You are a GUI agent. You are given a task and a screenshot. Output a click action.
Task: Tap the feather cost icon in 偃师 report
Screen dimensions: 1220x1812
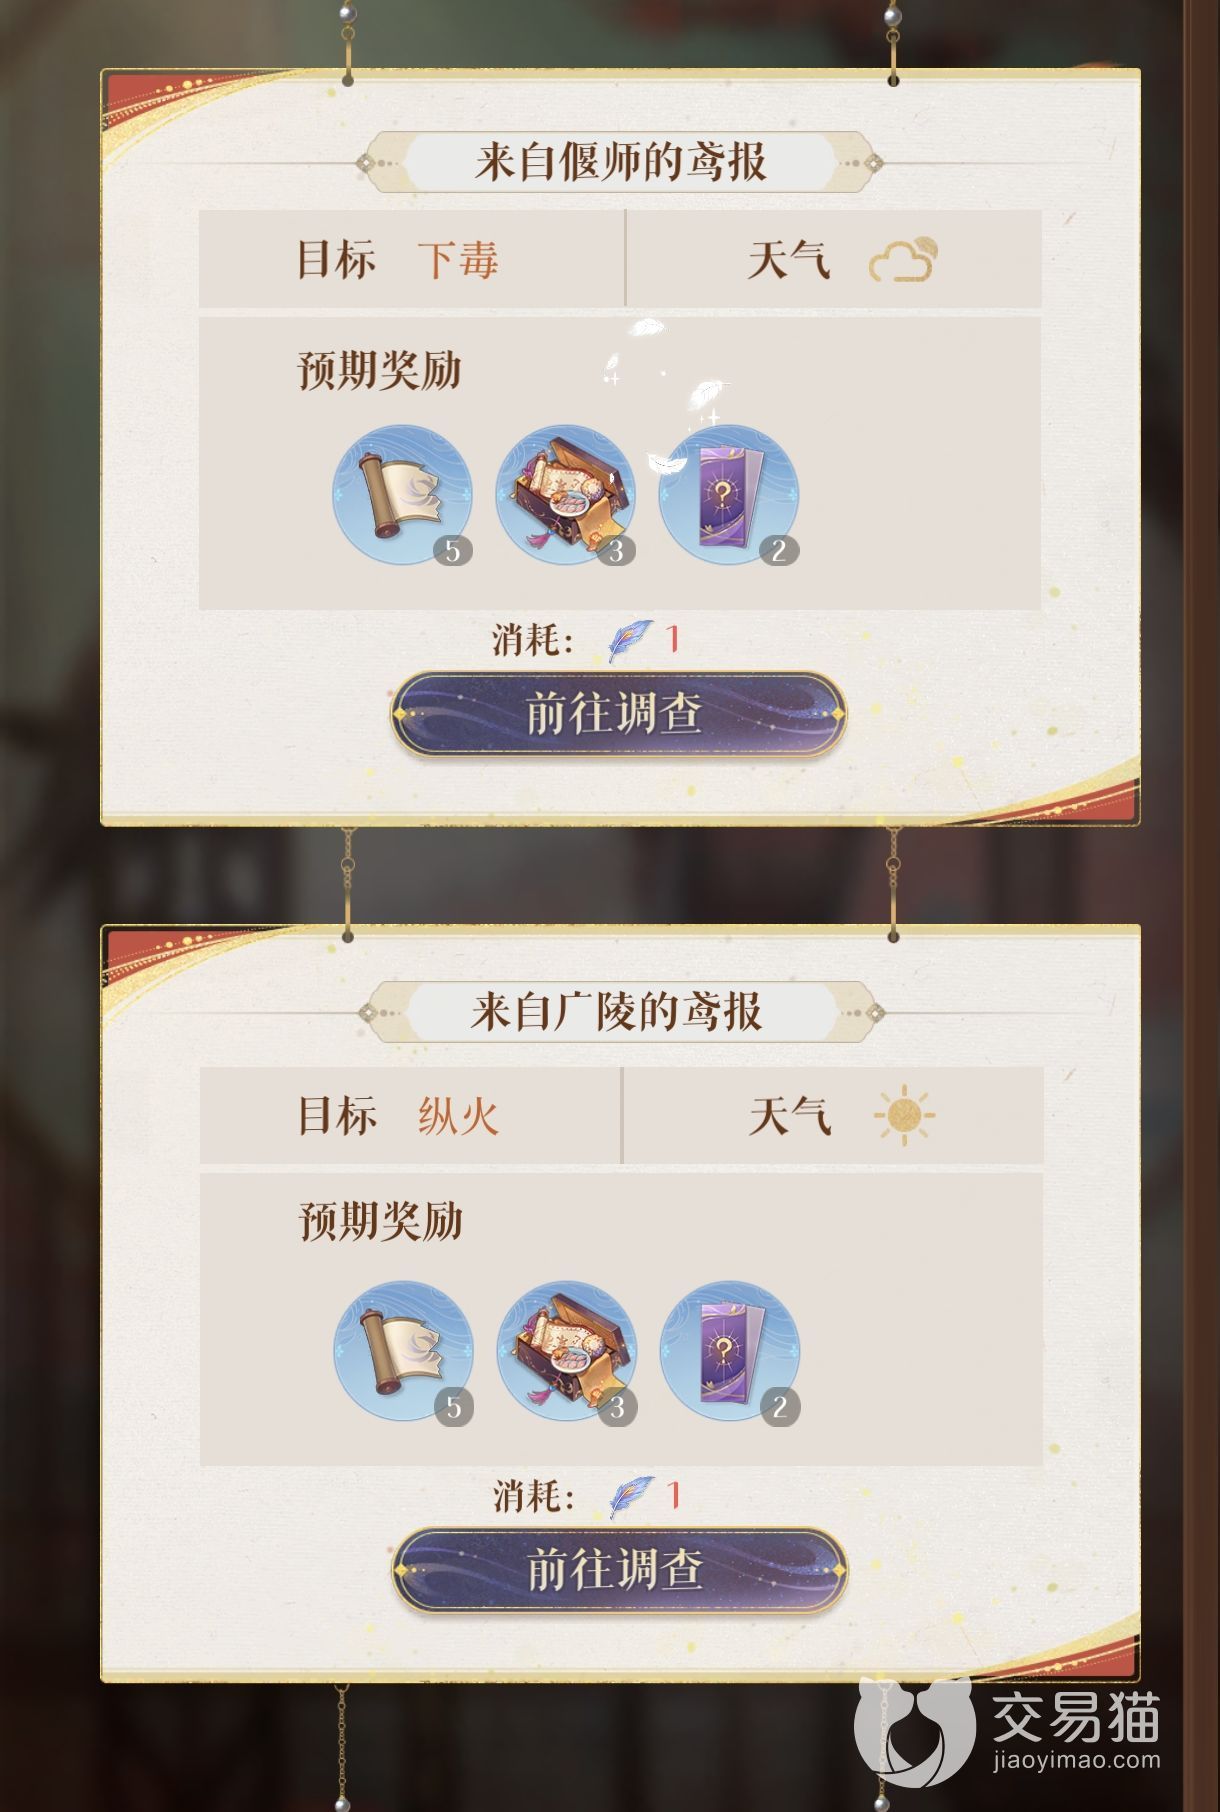[x=630, y=640]
